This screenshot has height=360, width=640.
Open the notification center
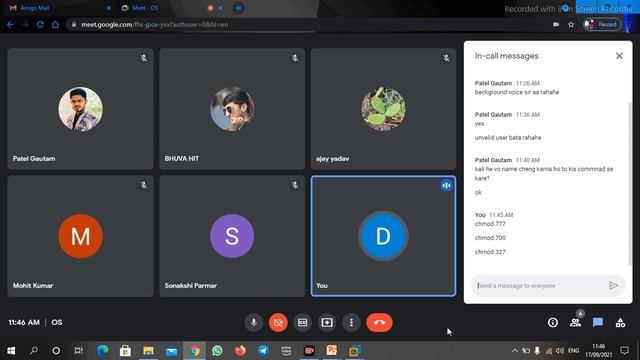(624, 351)
